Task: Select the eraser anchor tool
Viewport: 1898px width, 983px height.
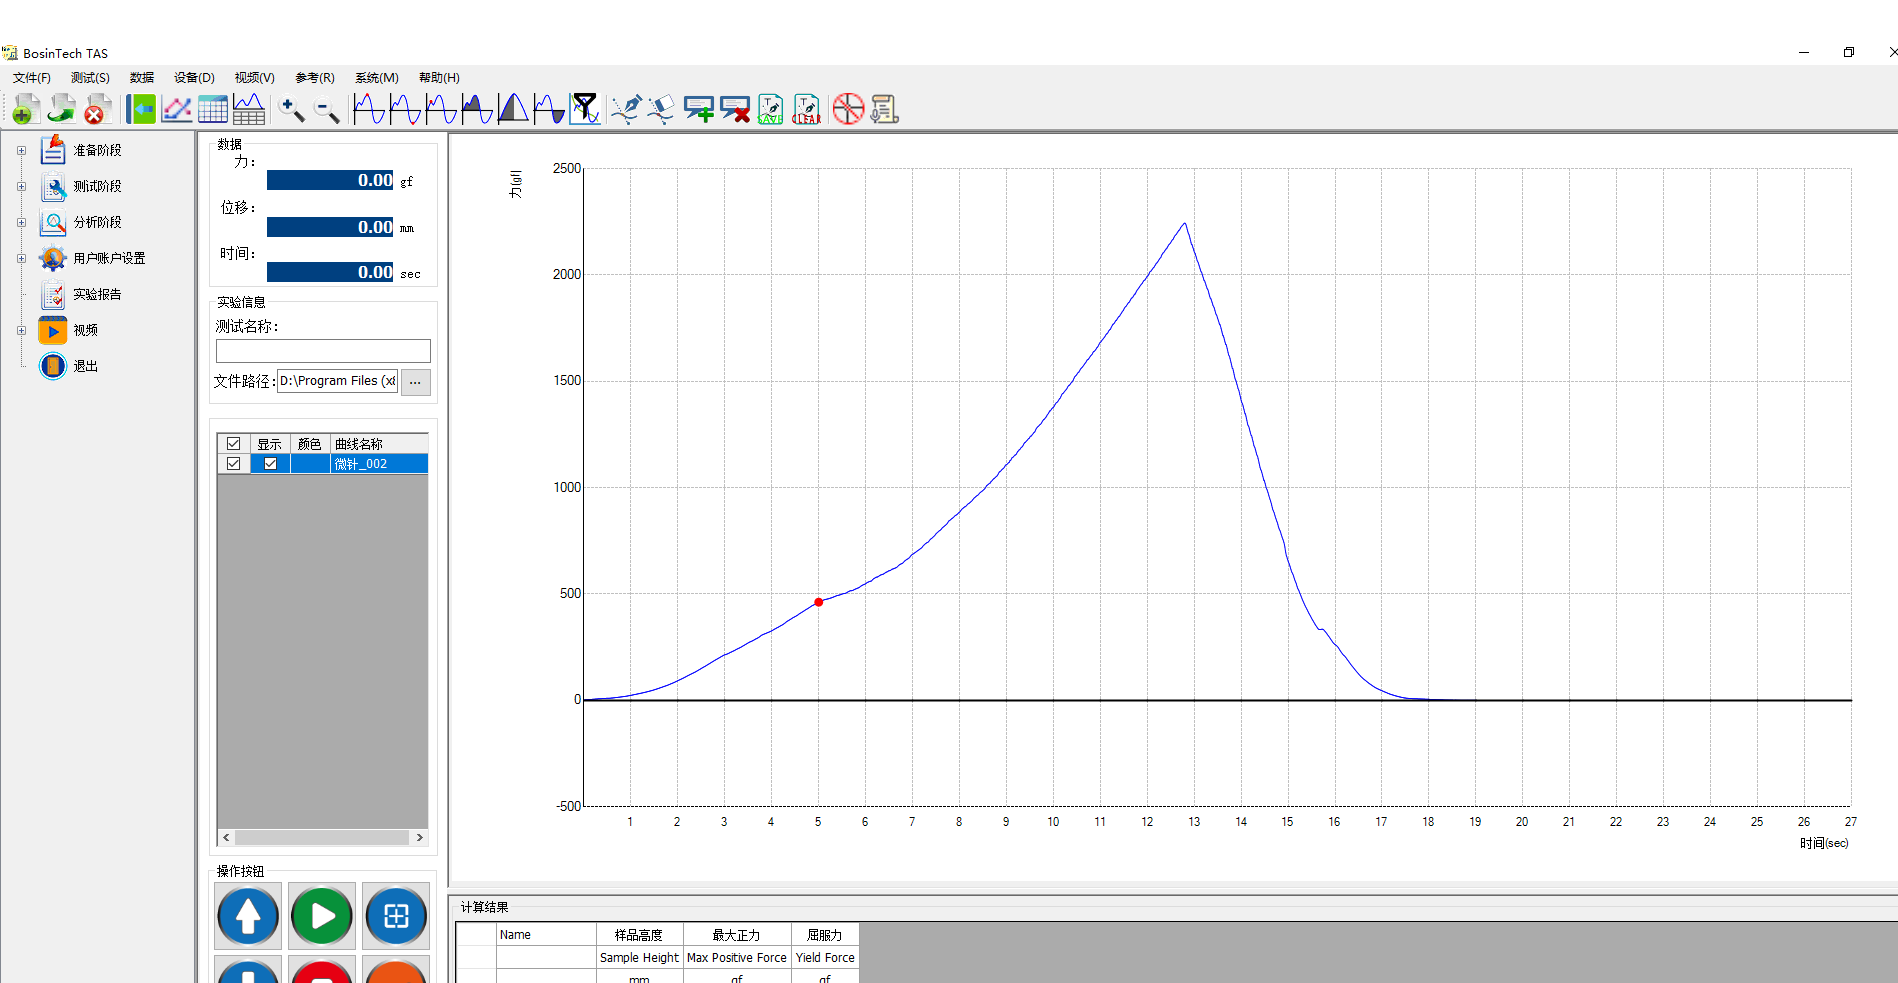Action: click(661, 109)
